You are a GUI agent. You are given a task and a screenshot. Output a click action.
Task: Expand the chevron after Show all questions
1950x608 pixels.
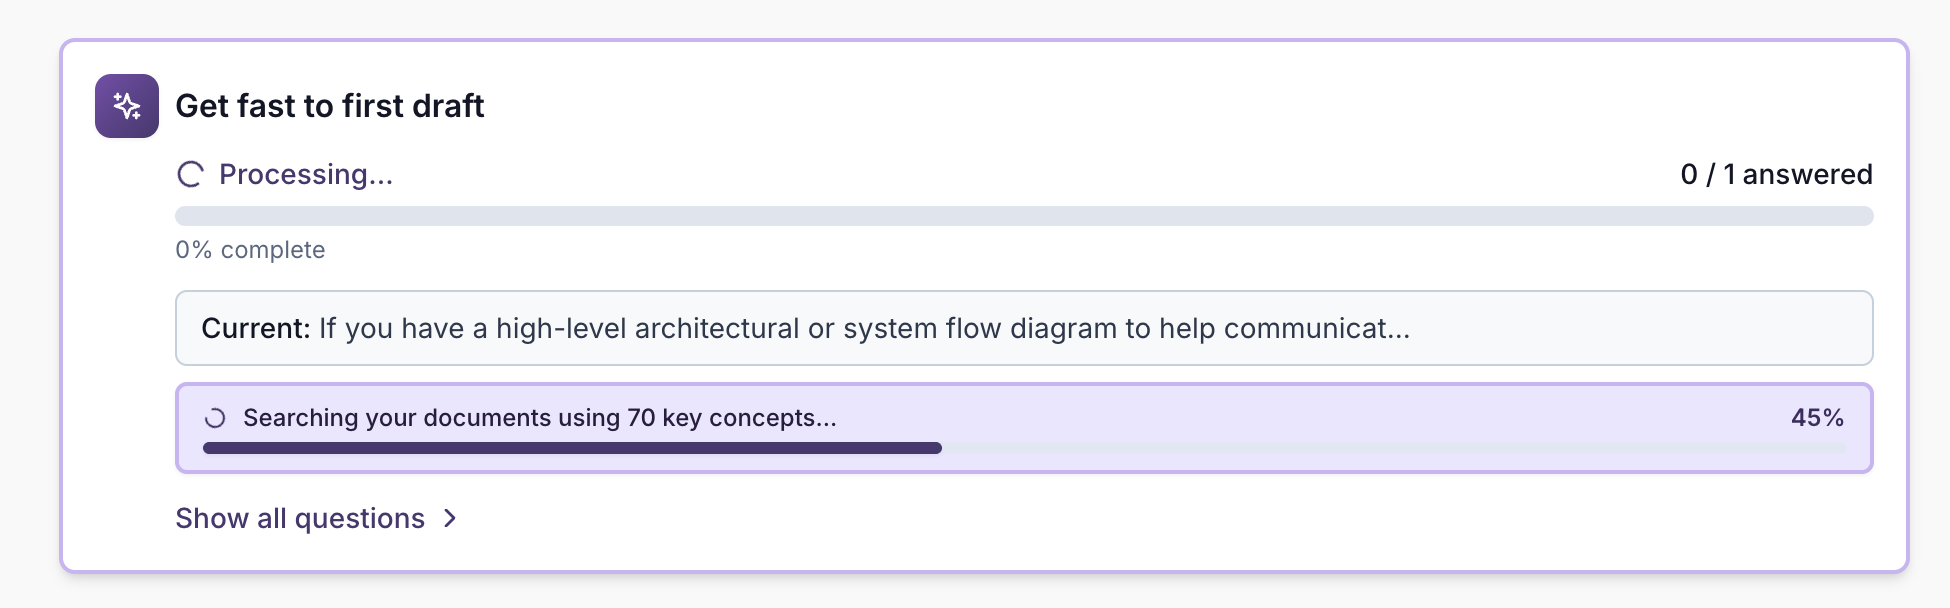(451, 518)
